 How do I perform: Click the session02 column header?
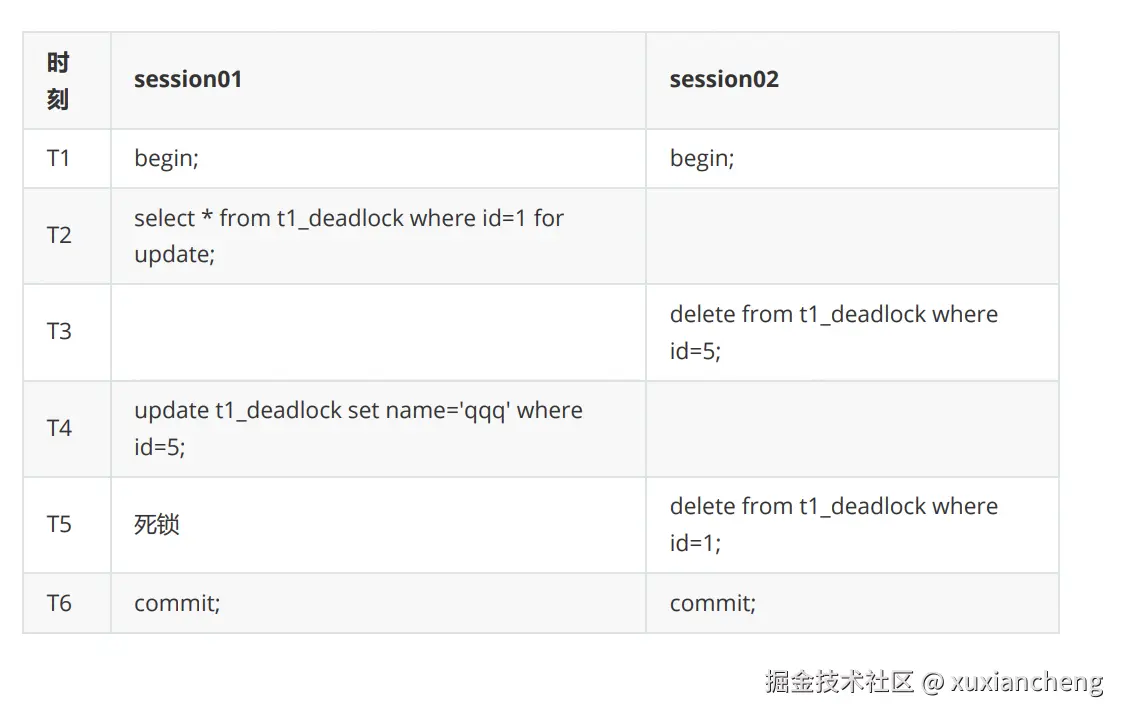pos(724,79)
